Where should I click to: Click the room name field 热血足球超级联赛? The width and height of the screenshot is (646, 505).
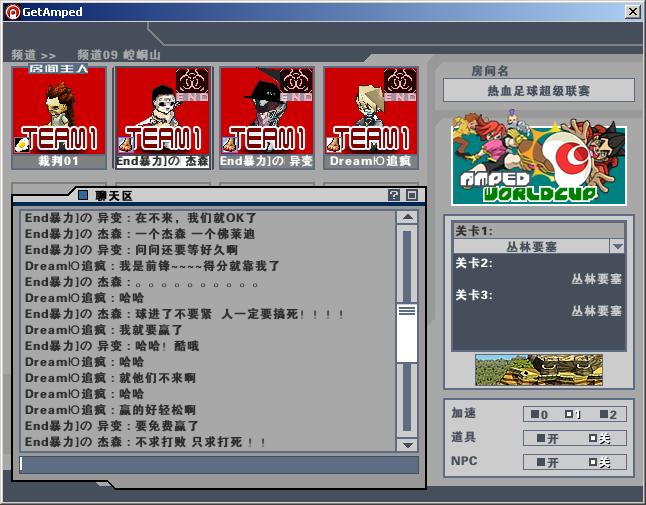point(539,91)
